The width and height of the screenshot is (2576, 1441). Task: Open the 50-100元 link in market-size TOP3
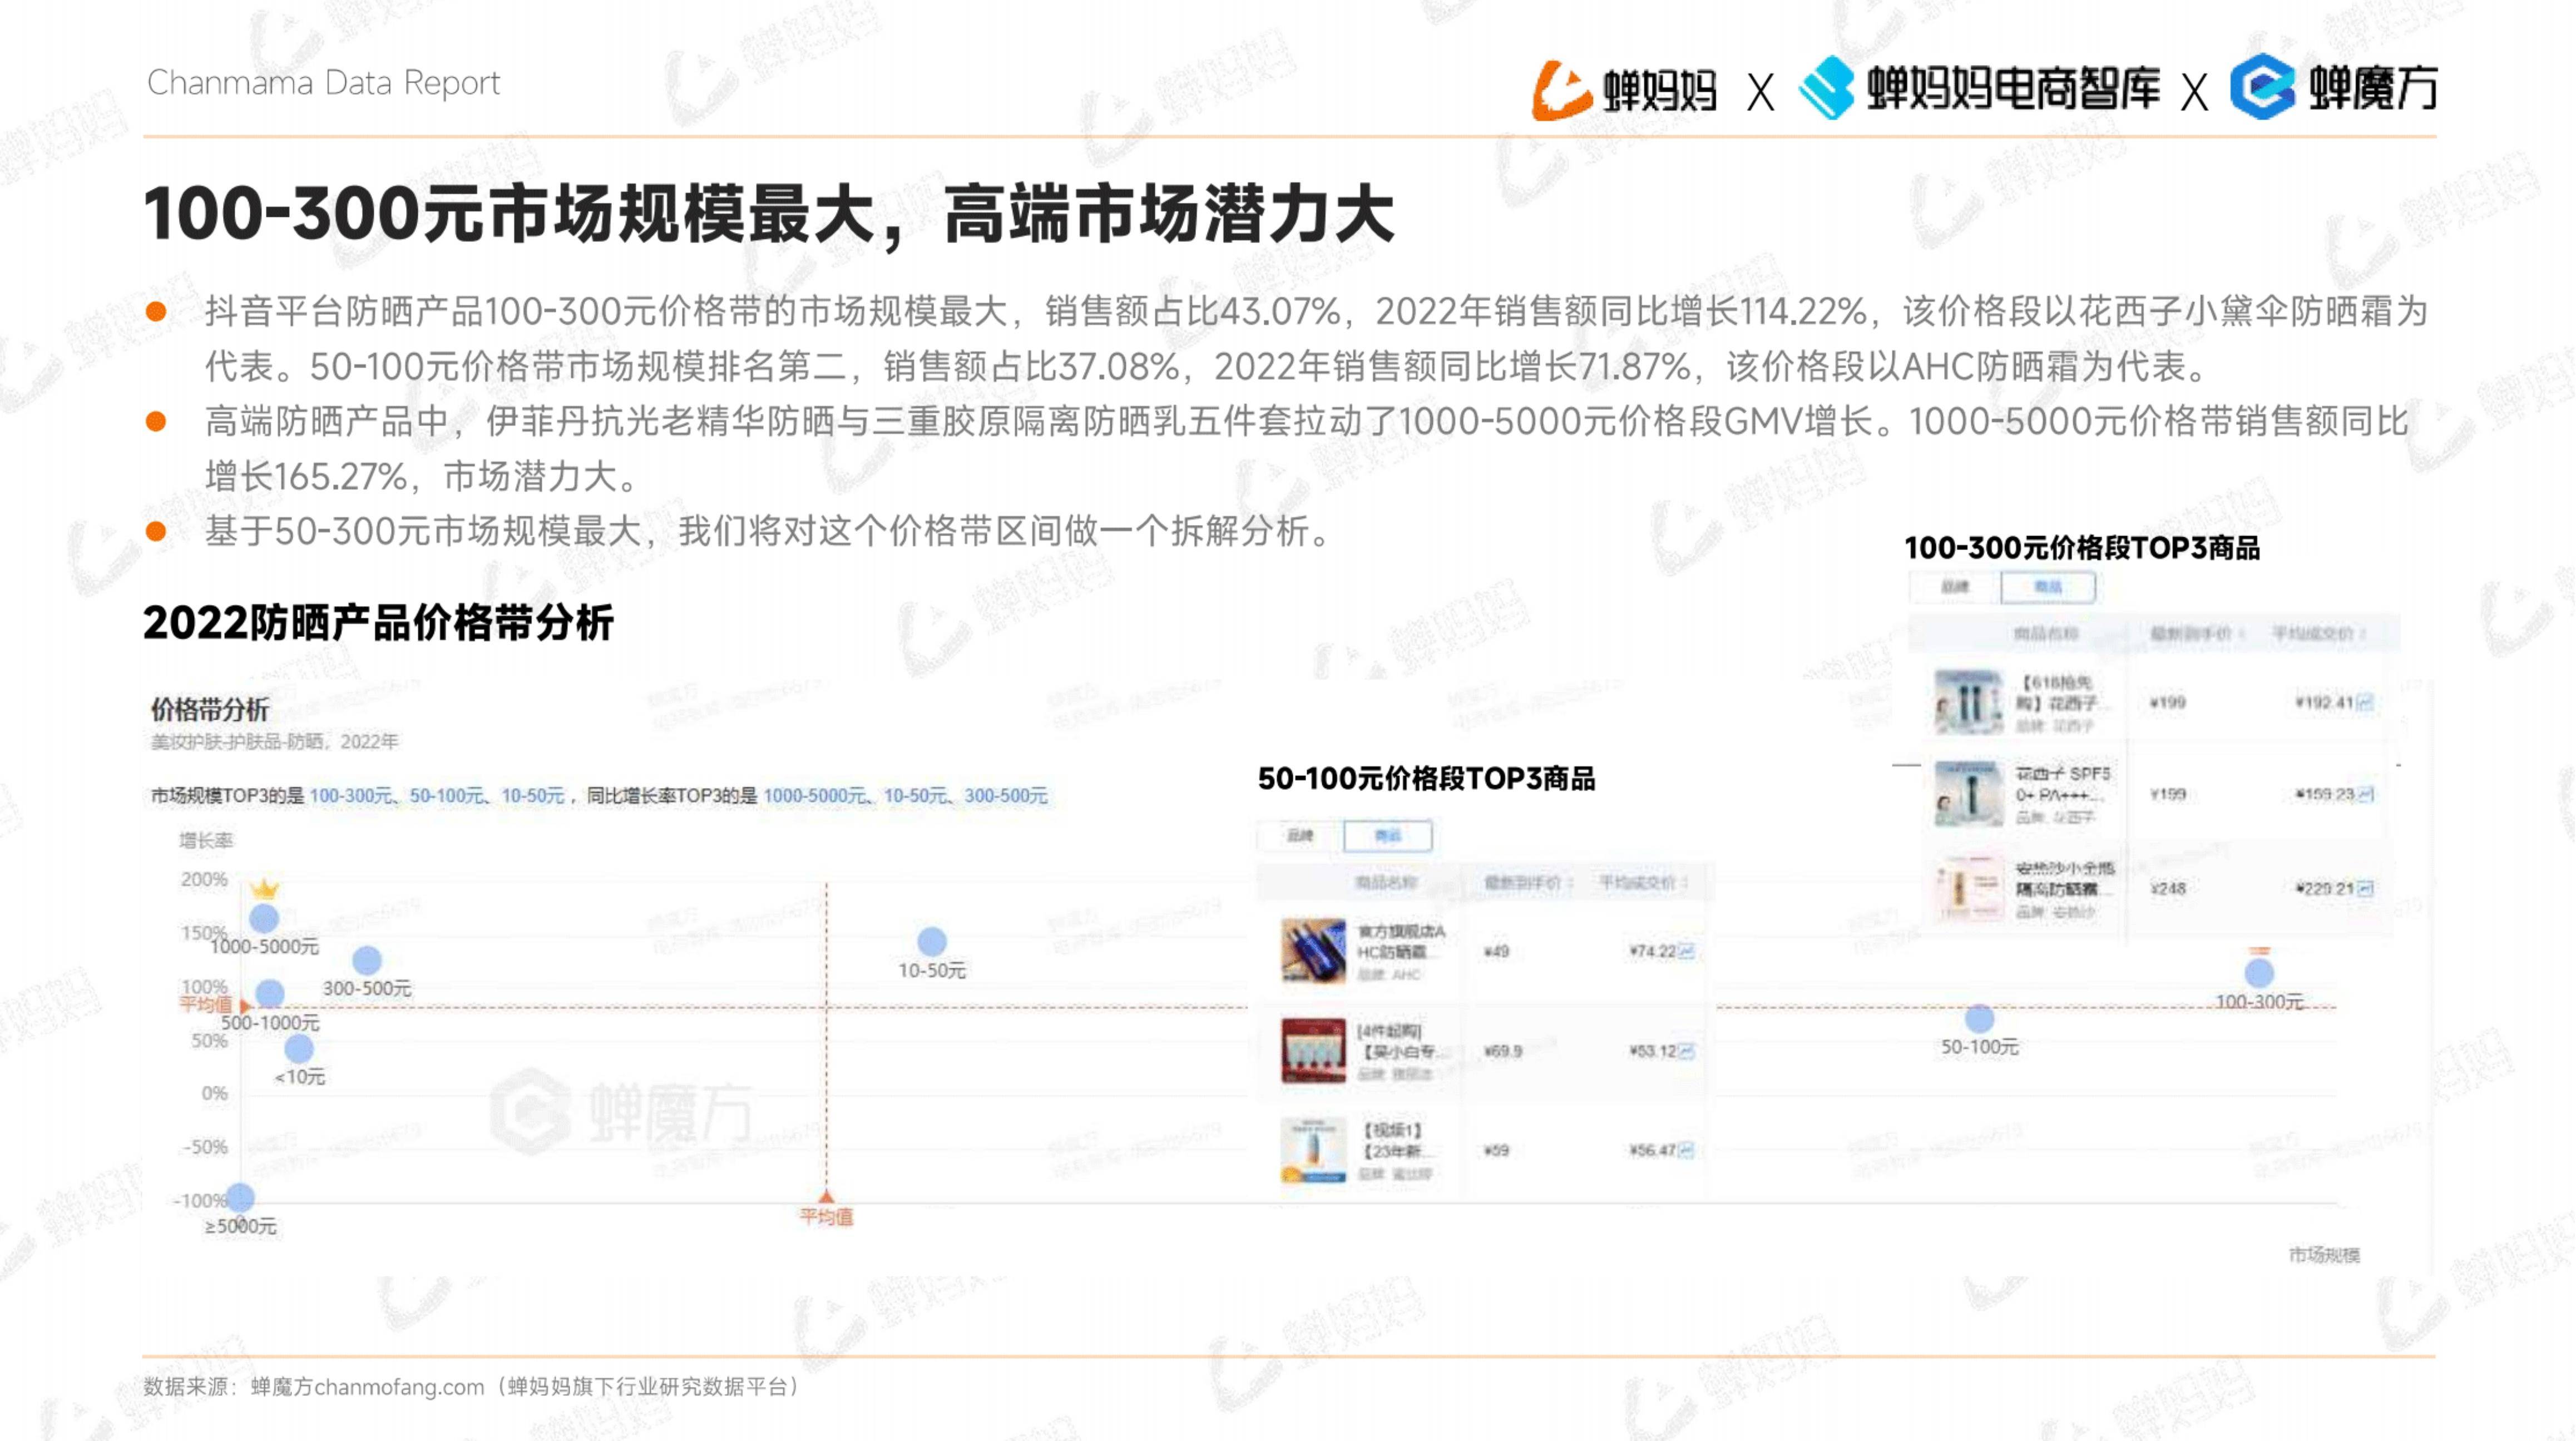tap(446, 795)
